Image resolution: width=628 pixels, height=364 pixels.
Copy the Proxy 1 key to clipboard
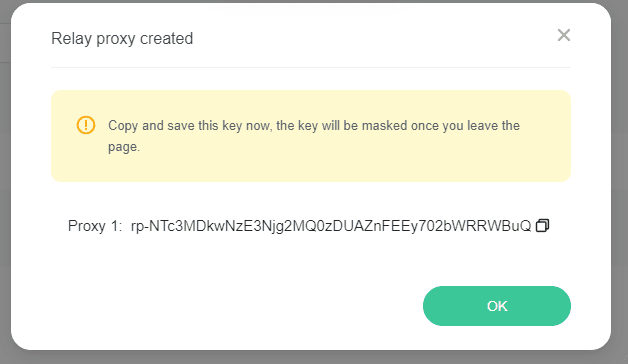[542, 225]
